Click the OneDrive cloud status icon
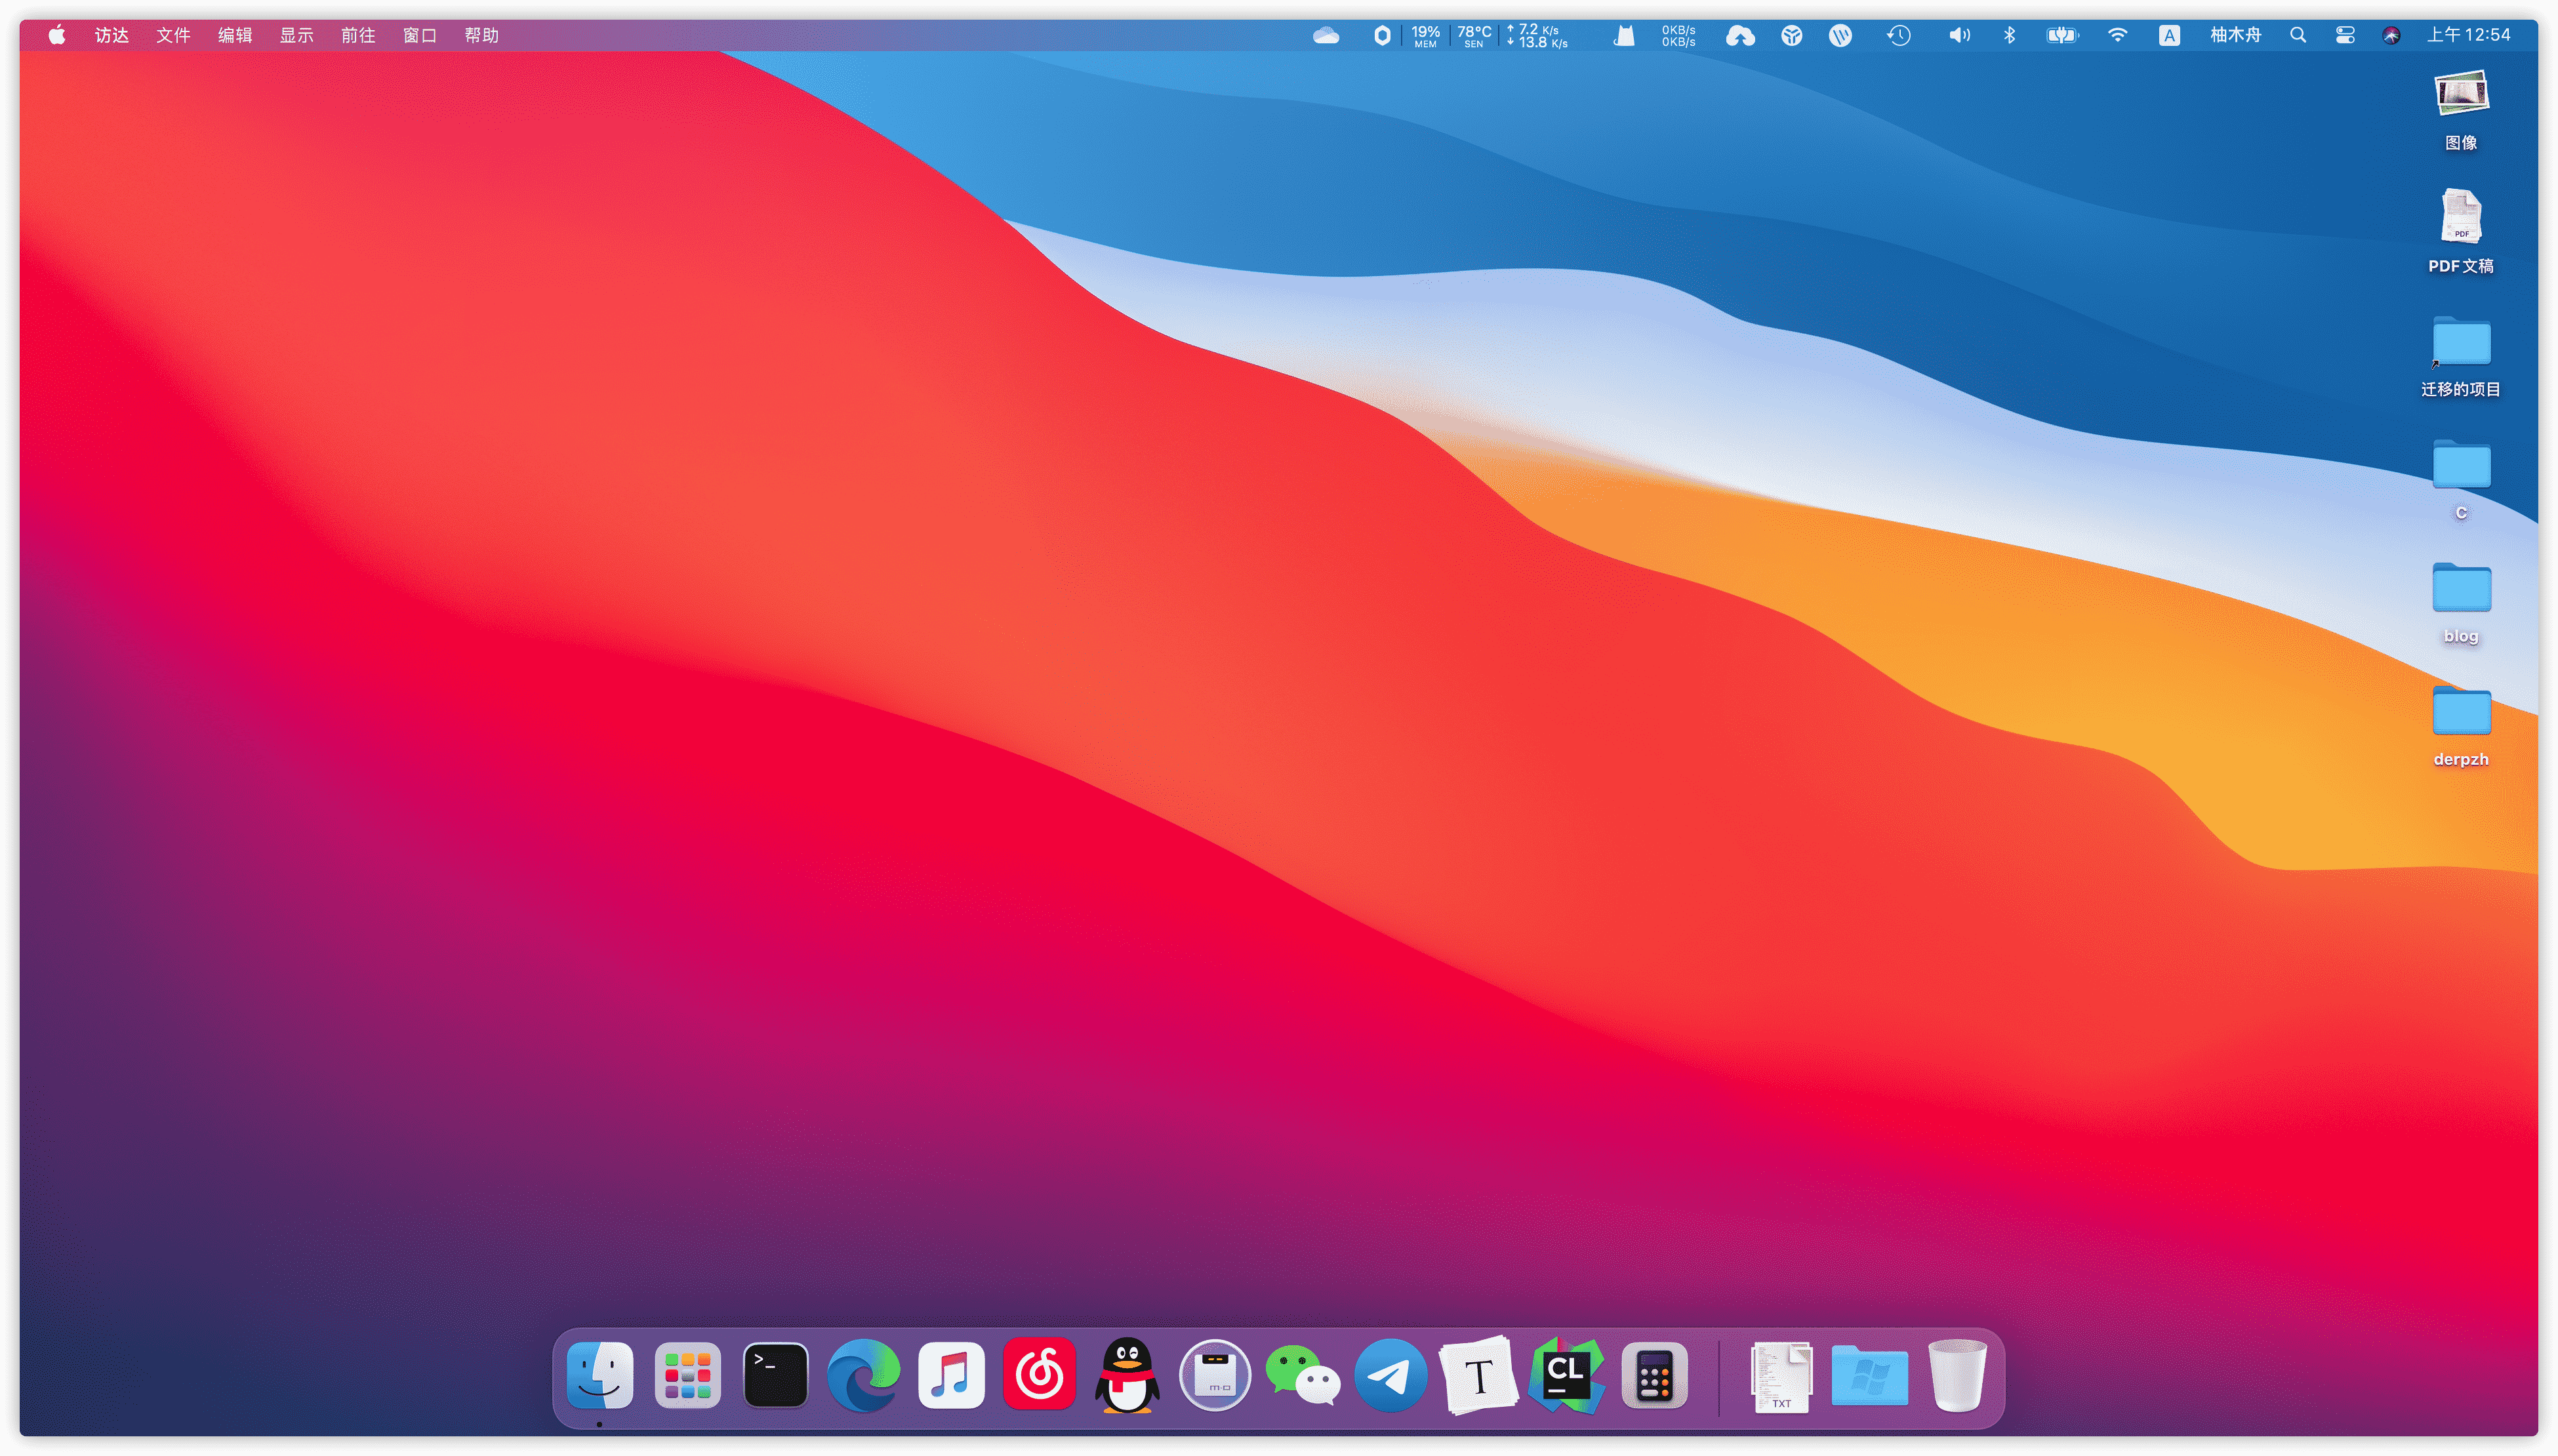This screenshot has width=2558, height=1456. click(x=1326, y=35)
